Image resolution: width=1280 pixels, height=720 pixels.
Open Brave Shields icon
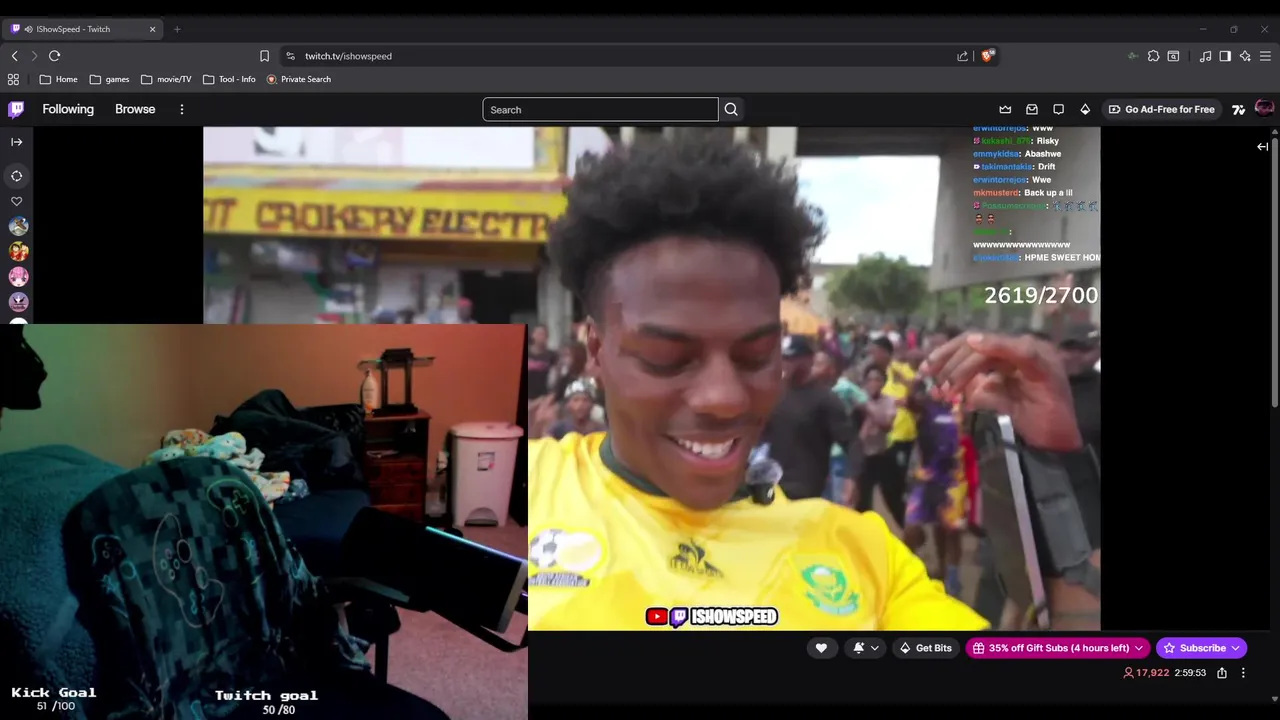tap(988, 56)
